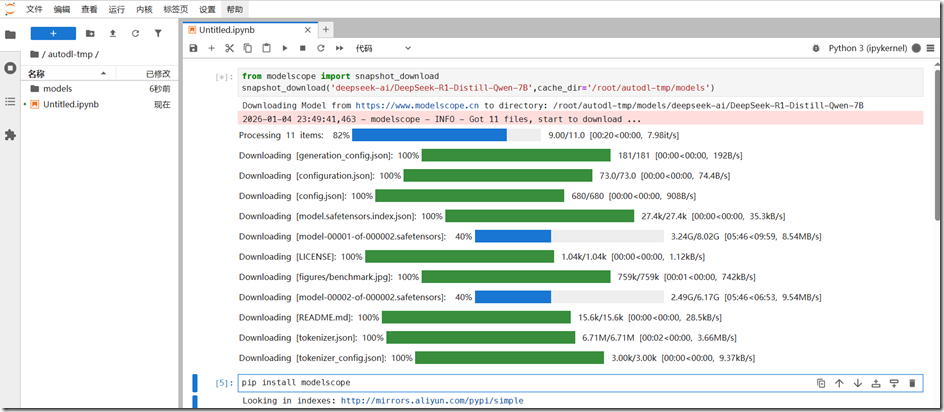Click the snapshot_download code cell editor
The image size is (944, 412).
(580, 82)
